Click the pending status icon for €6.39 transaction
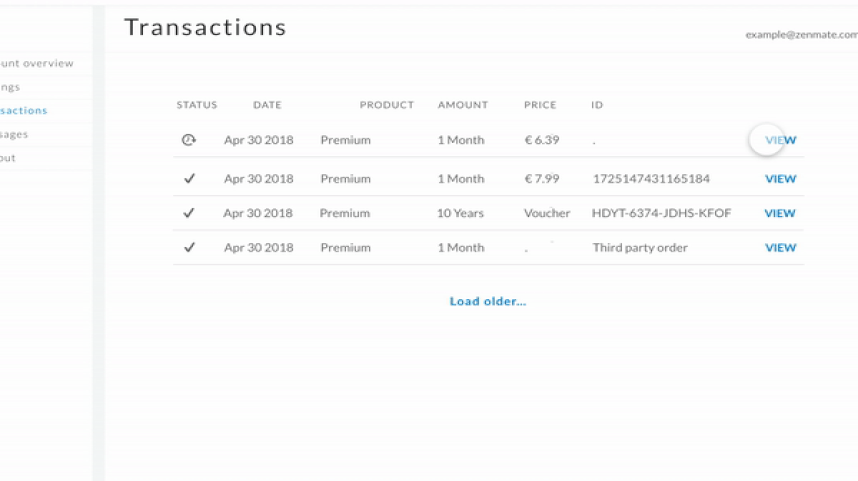Screen dimensions: 858x481 188,140
